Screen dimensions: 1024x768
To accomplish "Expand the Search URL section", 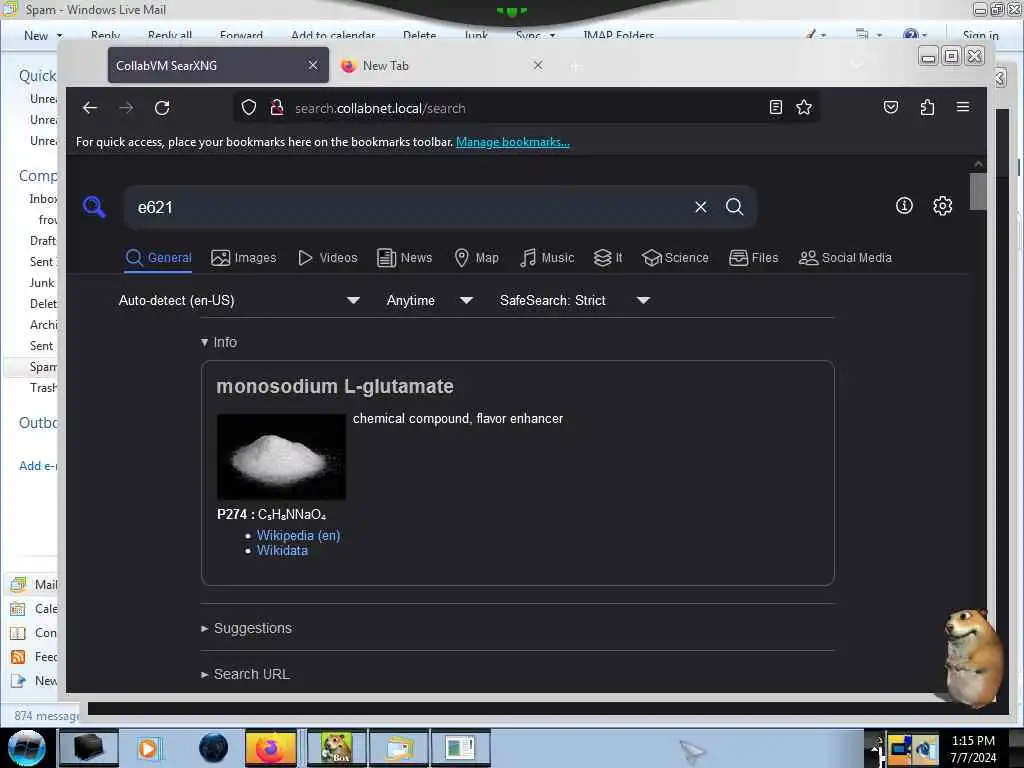I will pos(245,674).
